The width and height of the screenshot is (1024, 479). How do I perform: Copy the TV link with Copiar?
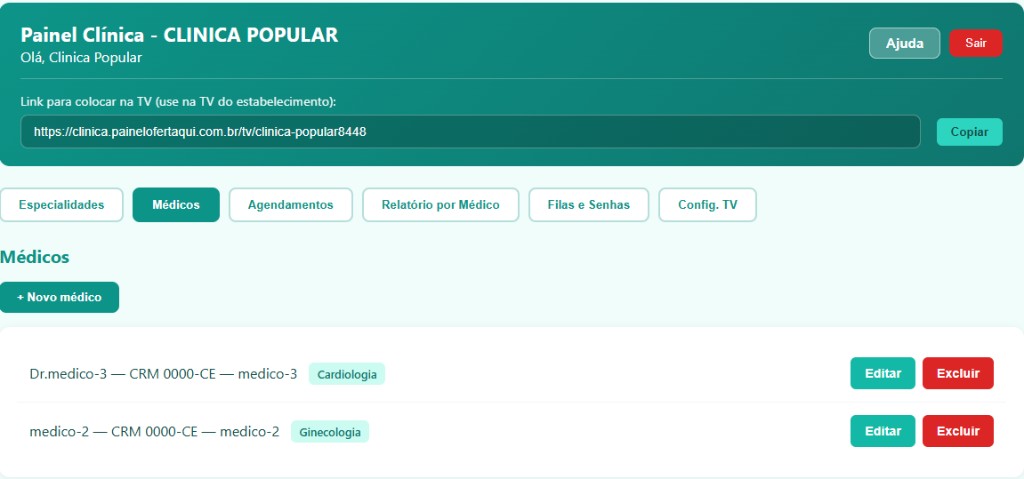(968, 132)
